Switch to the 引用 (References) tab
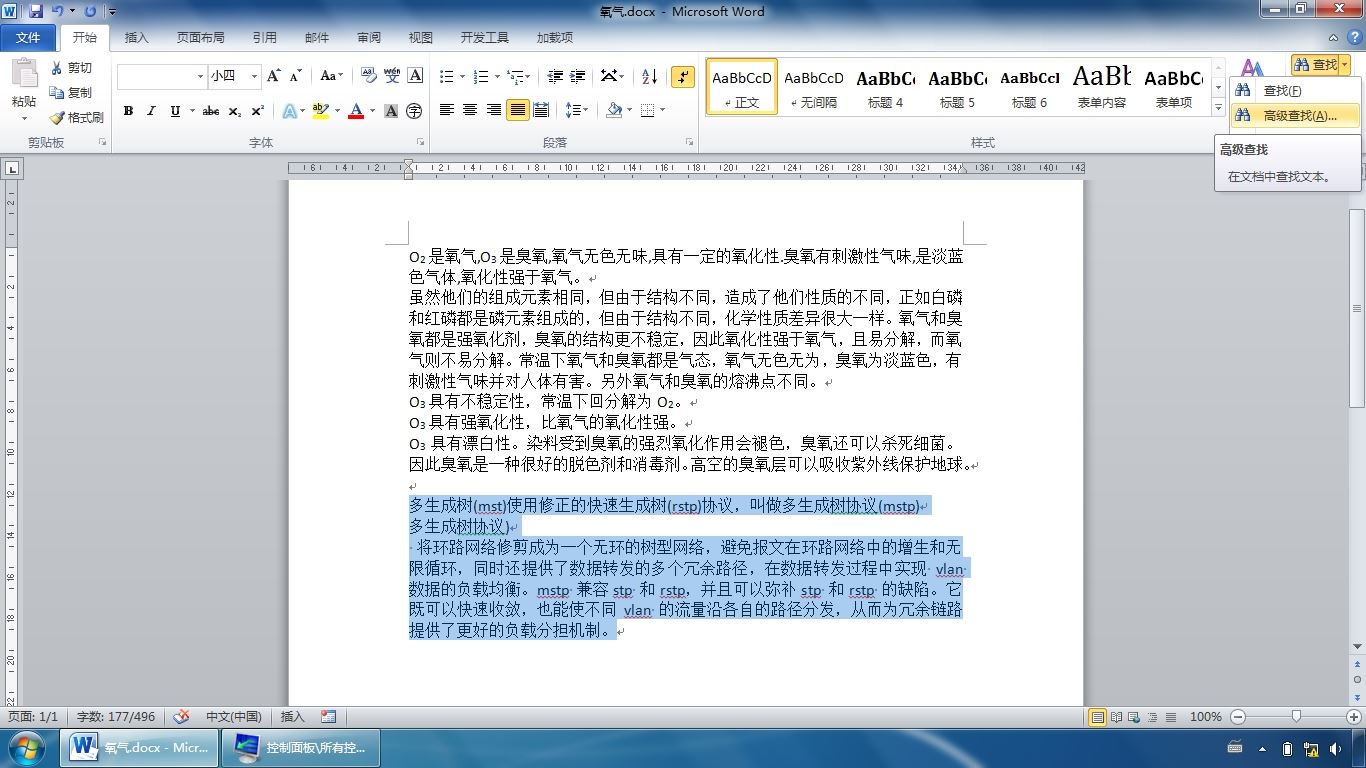1366x768 pixels. pyautogui.click(x=265, y=38)
